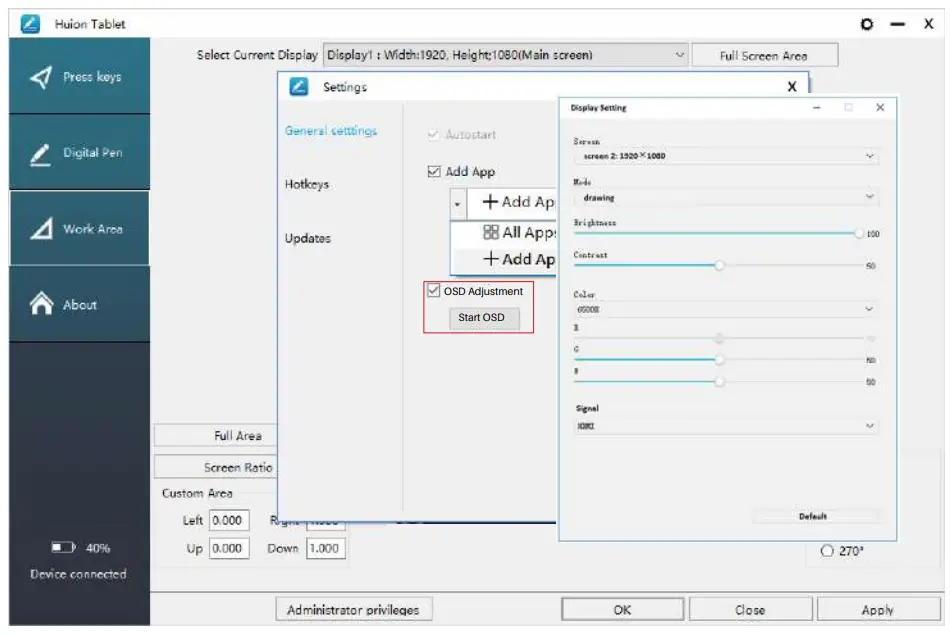Image resolution: width=950 pixels, height=636 pixels.
Task: Open the About section
Action: (x=42, y=305)
